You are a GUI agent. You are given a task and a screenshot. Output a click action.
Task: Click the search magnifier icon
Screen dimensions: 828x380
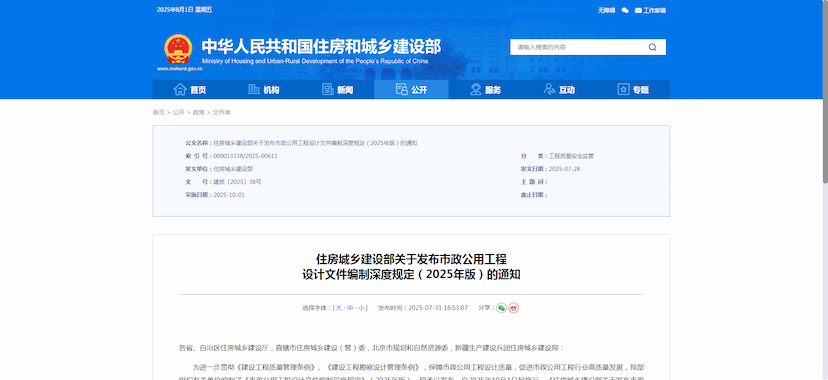(653, 47)
